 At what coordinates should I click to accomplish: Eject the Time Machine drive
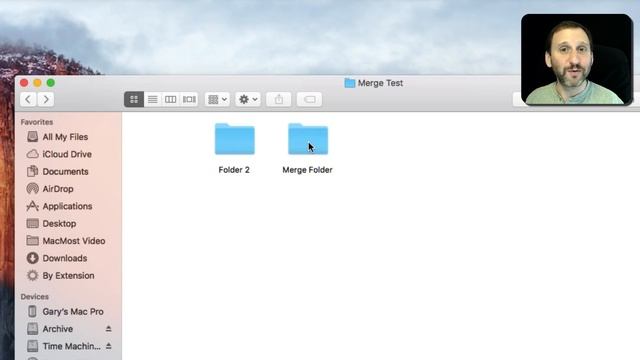tap(109, 346)
